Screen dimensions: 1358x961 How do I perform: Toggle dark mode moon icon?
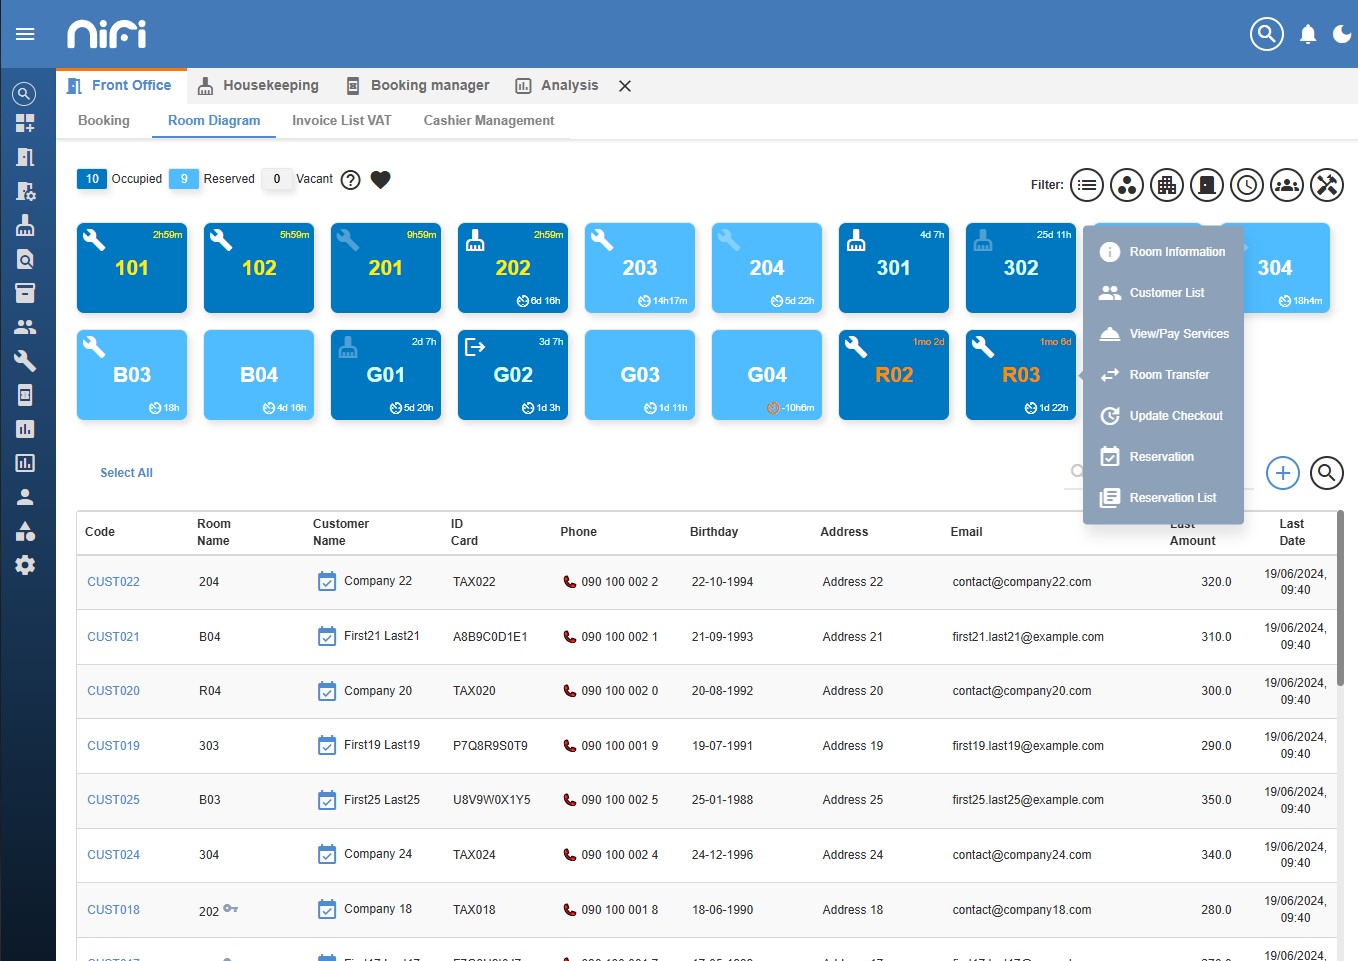1342,35
